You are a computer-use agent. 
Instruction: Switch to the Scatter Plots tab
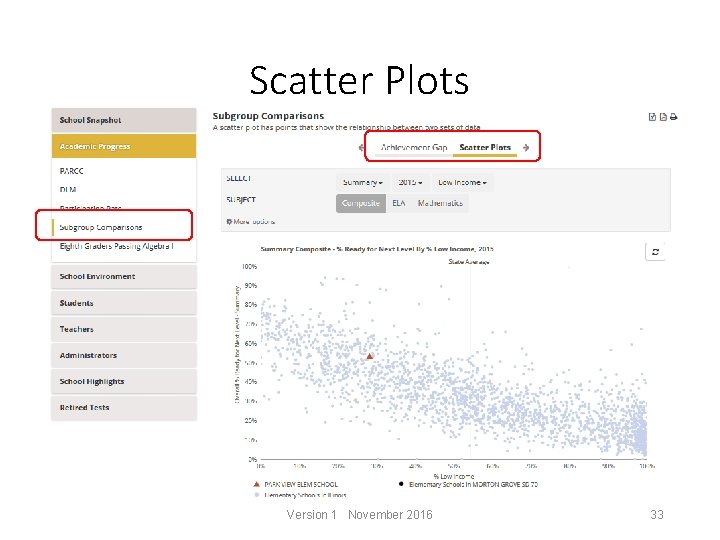pos(485,147)
